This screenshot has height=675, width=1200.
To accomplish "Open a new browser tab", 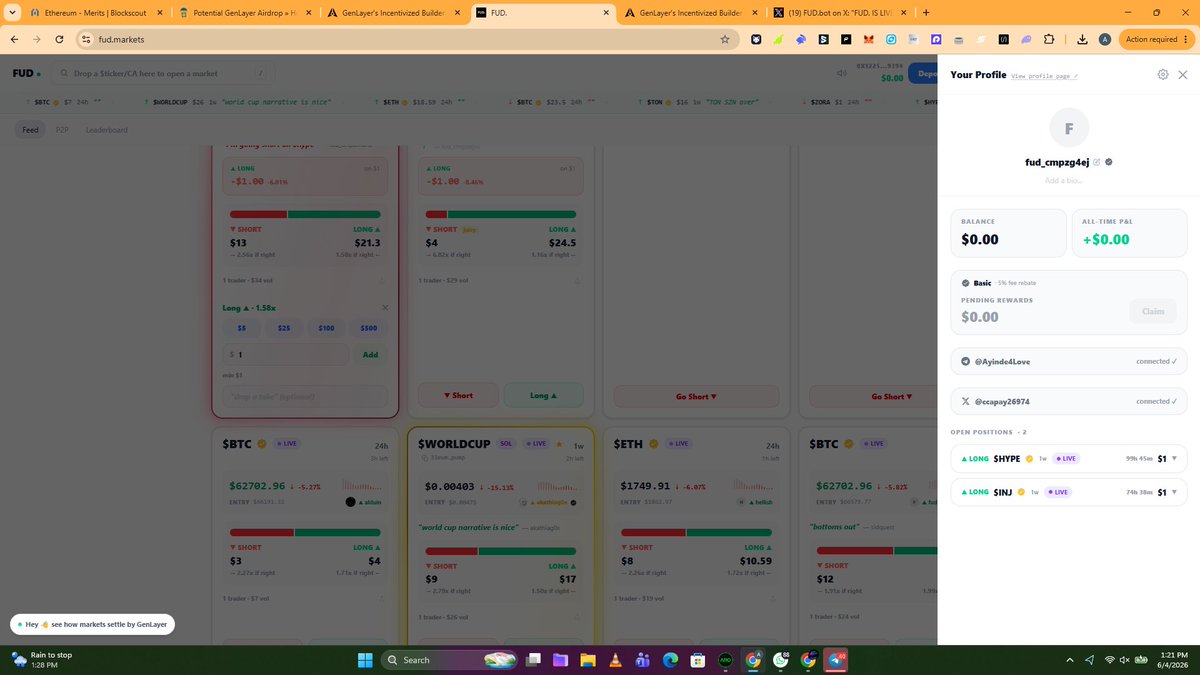I will pos(926,12).
